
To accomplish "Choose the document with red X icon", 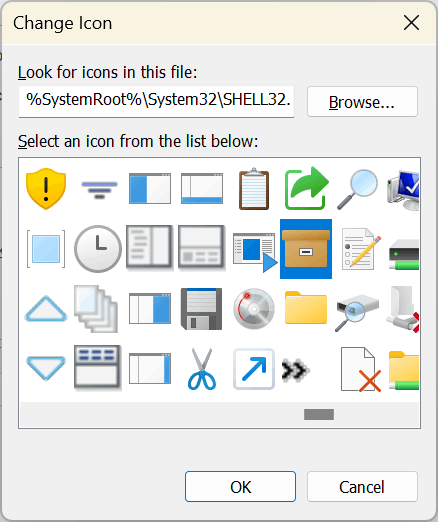I will click(361, 369).
